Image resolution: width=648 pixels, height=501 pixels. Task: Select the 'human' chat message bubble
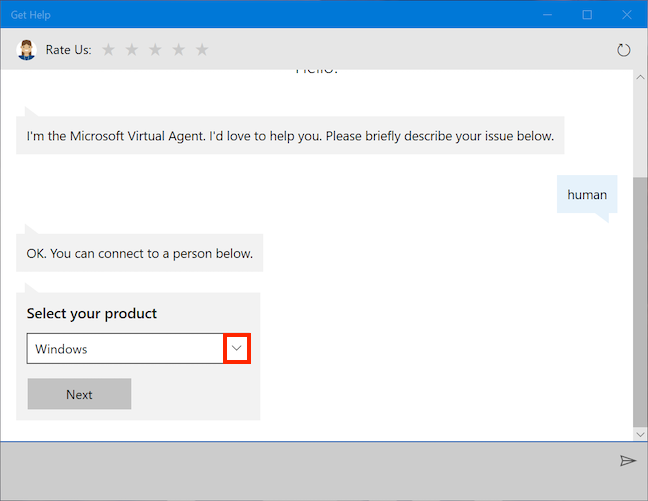point(586,195)
